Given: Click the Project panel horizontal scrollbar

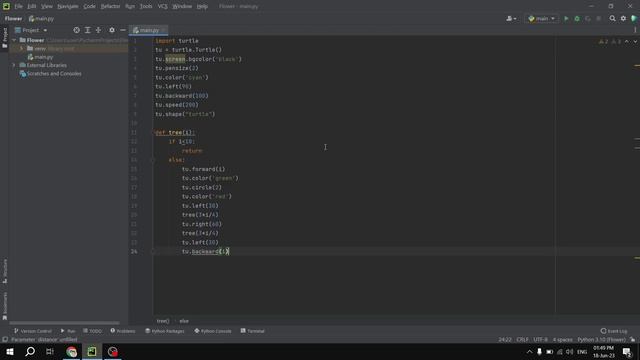Looking at the screenshot, I should [64, 323].
